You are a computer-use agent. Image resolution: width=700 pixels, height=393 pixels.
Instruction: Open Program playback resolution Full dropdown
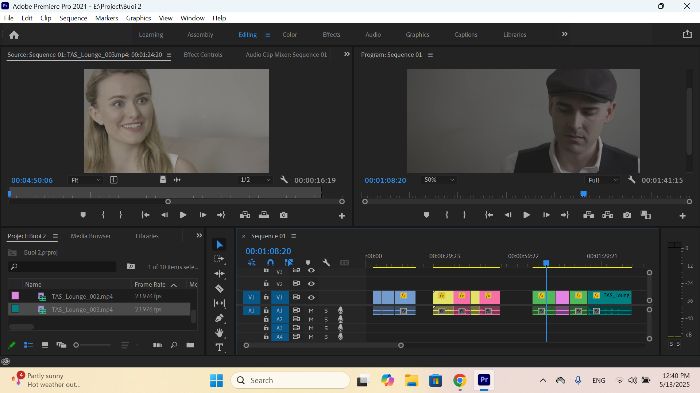pyautogui.click(x=602, y=180)
